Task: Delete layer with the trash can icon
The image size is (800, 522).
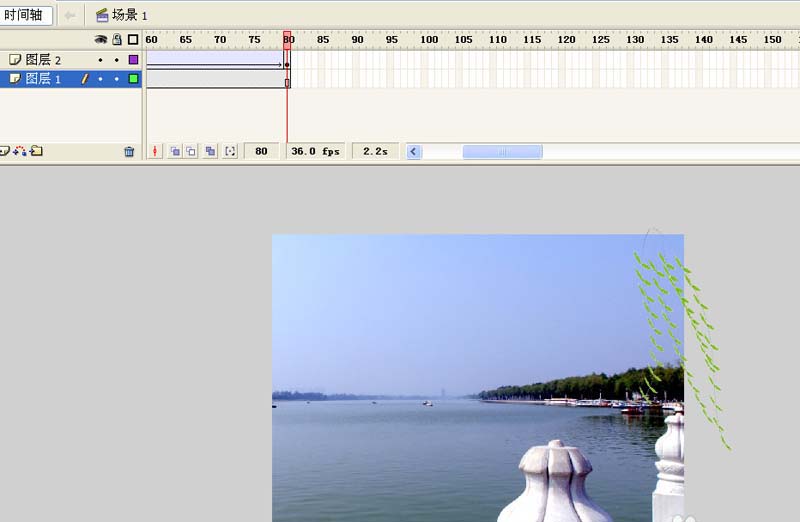Action: coord(129,152)
